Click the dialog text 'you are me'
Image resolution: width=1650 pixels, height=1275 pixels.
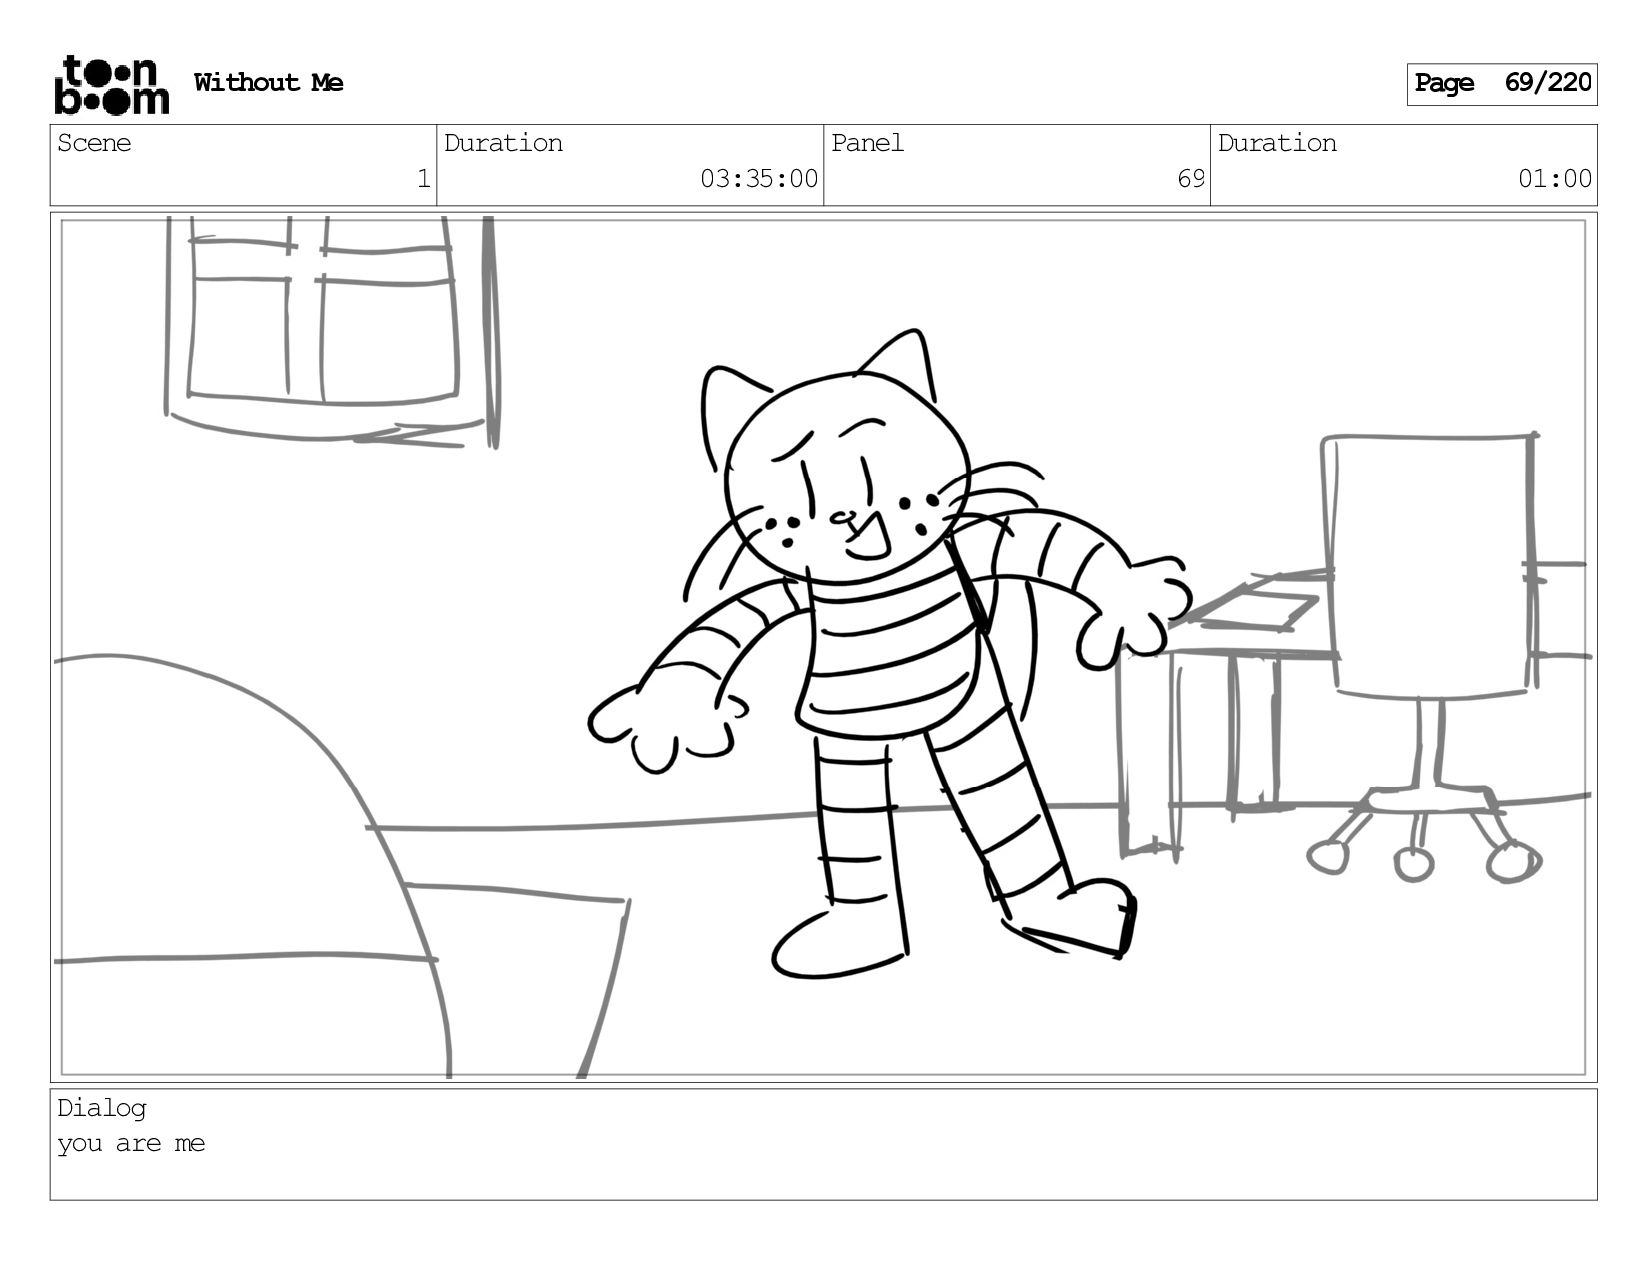[131, 1143]
